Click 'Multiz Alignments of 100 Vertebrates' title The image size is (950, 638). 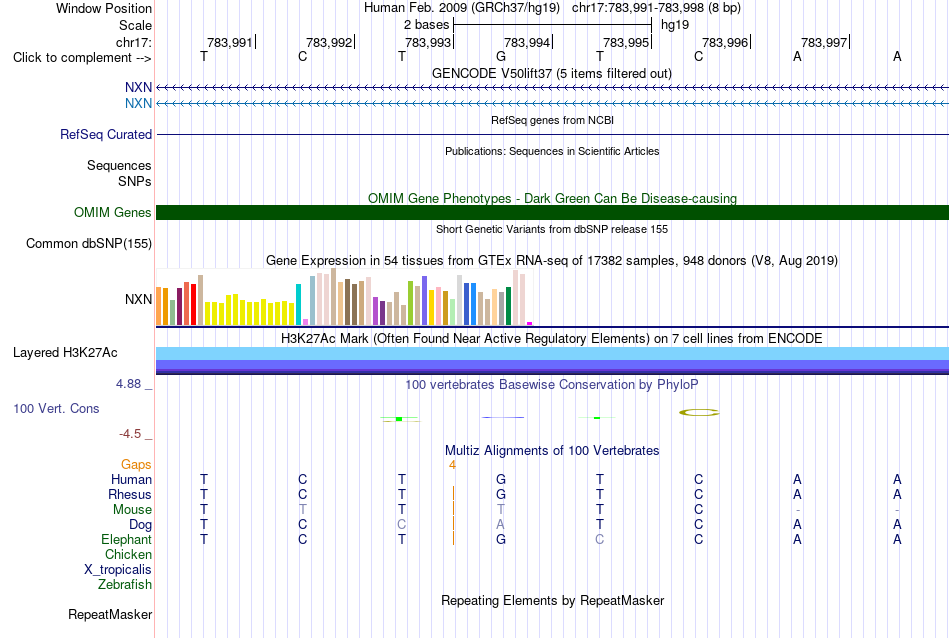(552, 450)
